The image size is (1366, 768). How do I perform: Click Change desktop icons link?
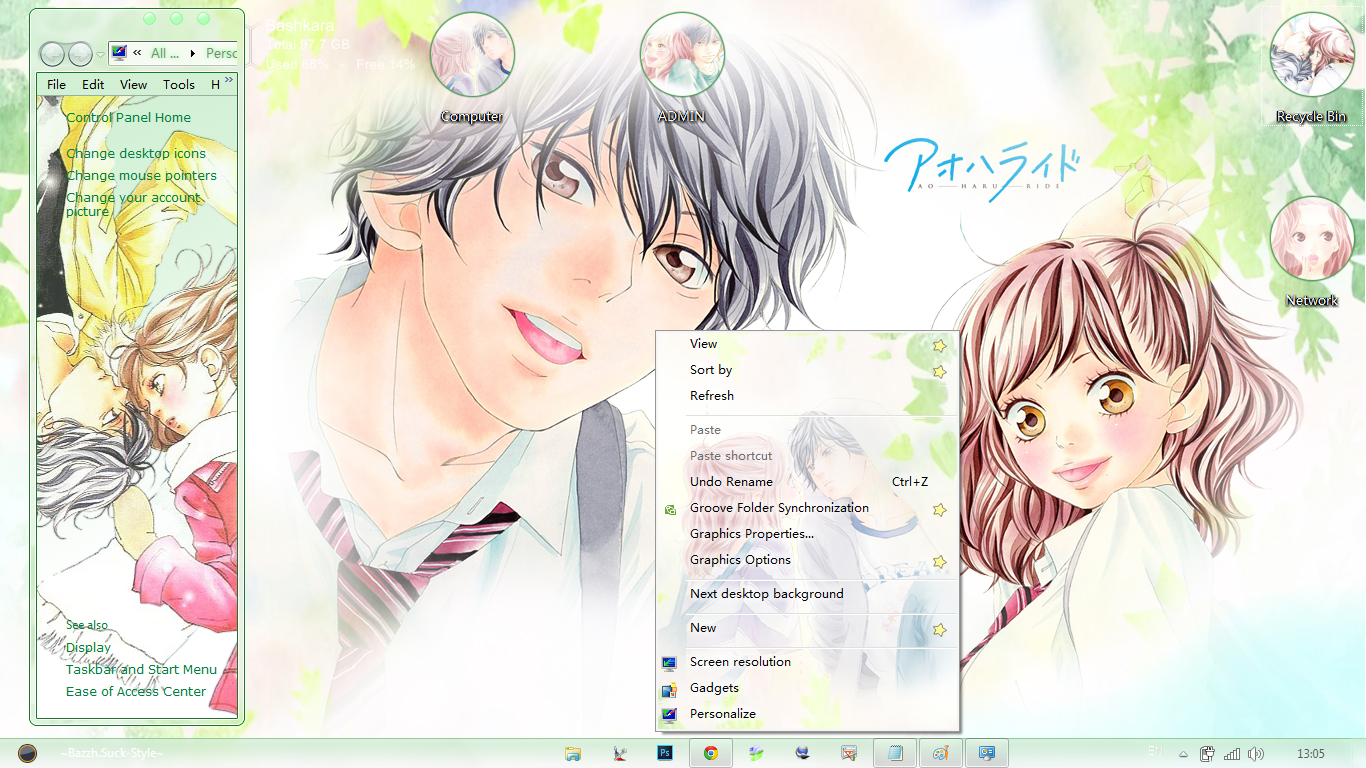pyautogui.click(x=136, y=153)
